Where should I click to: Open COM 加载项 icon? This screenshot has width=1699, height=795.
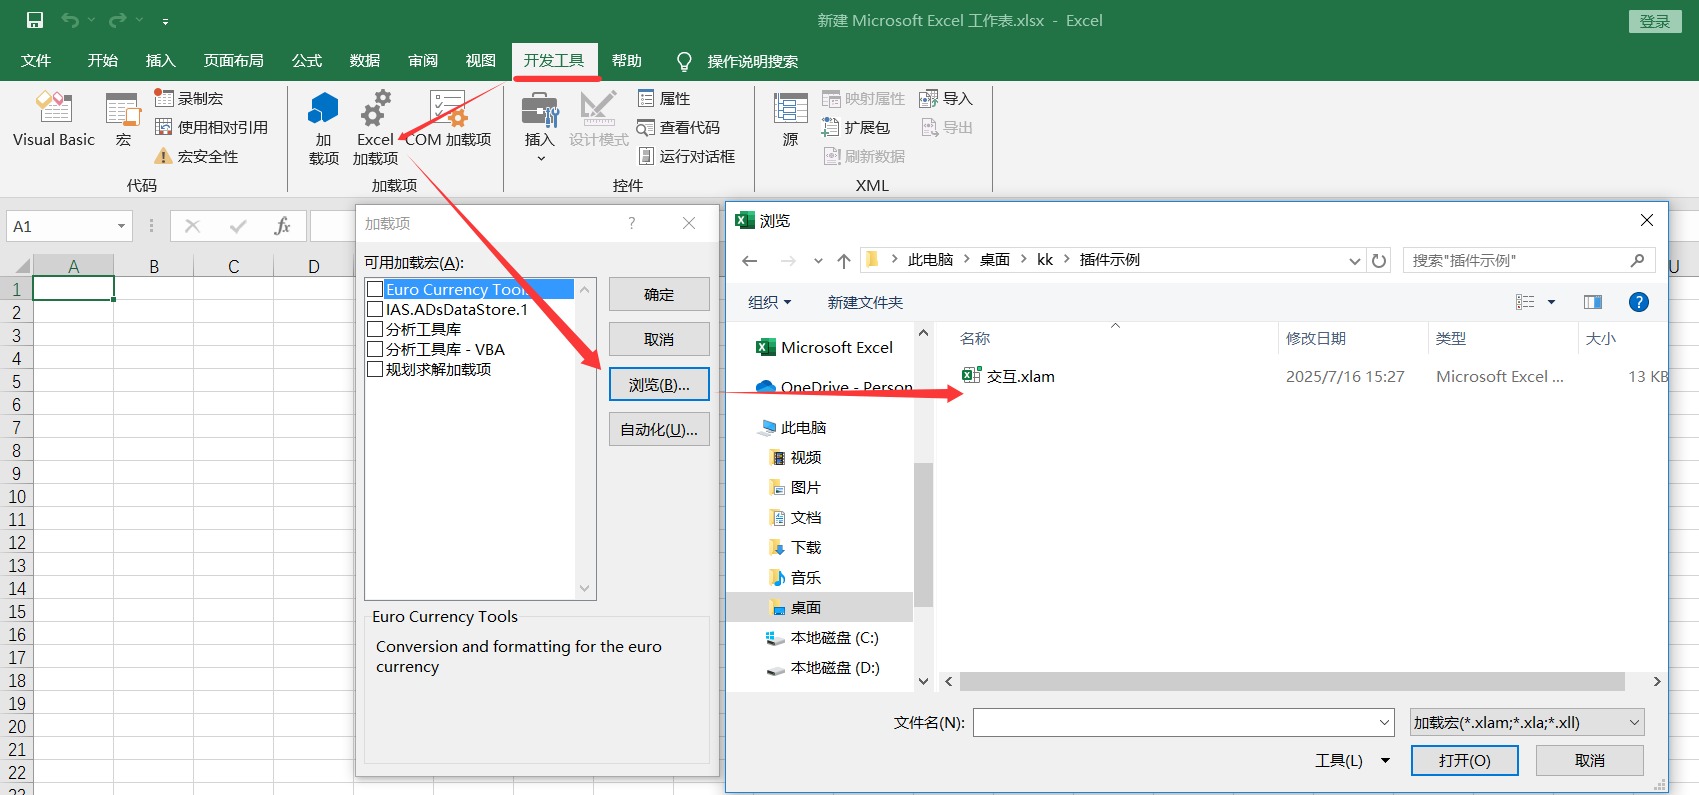tap(448, 108)
